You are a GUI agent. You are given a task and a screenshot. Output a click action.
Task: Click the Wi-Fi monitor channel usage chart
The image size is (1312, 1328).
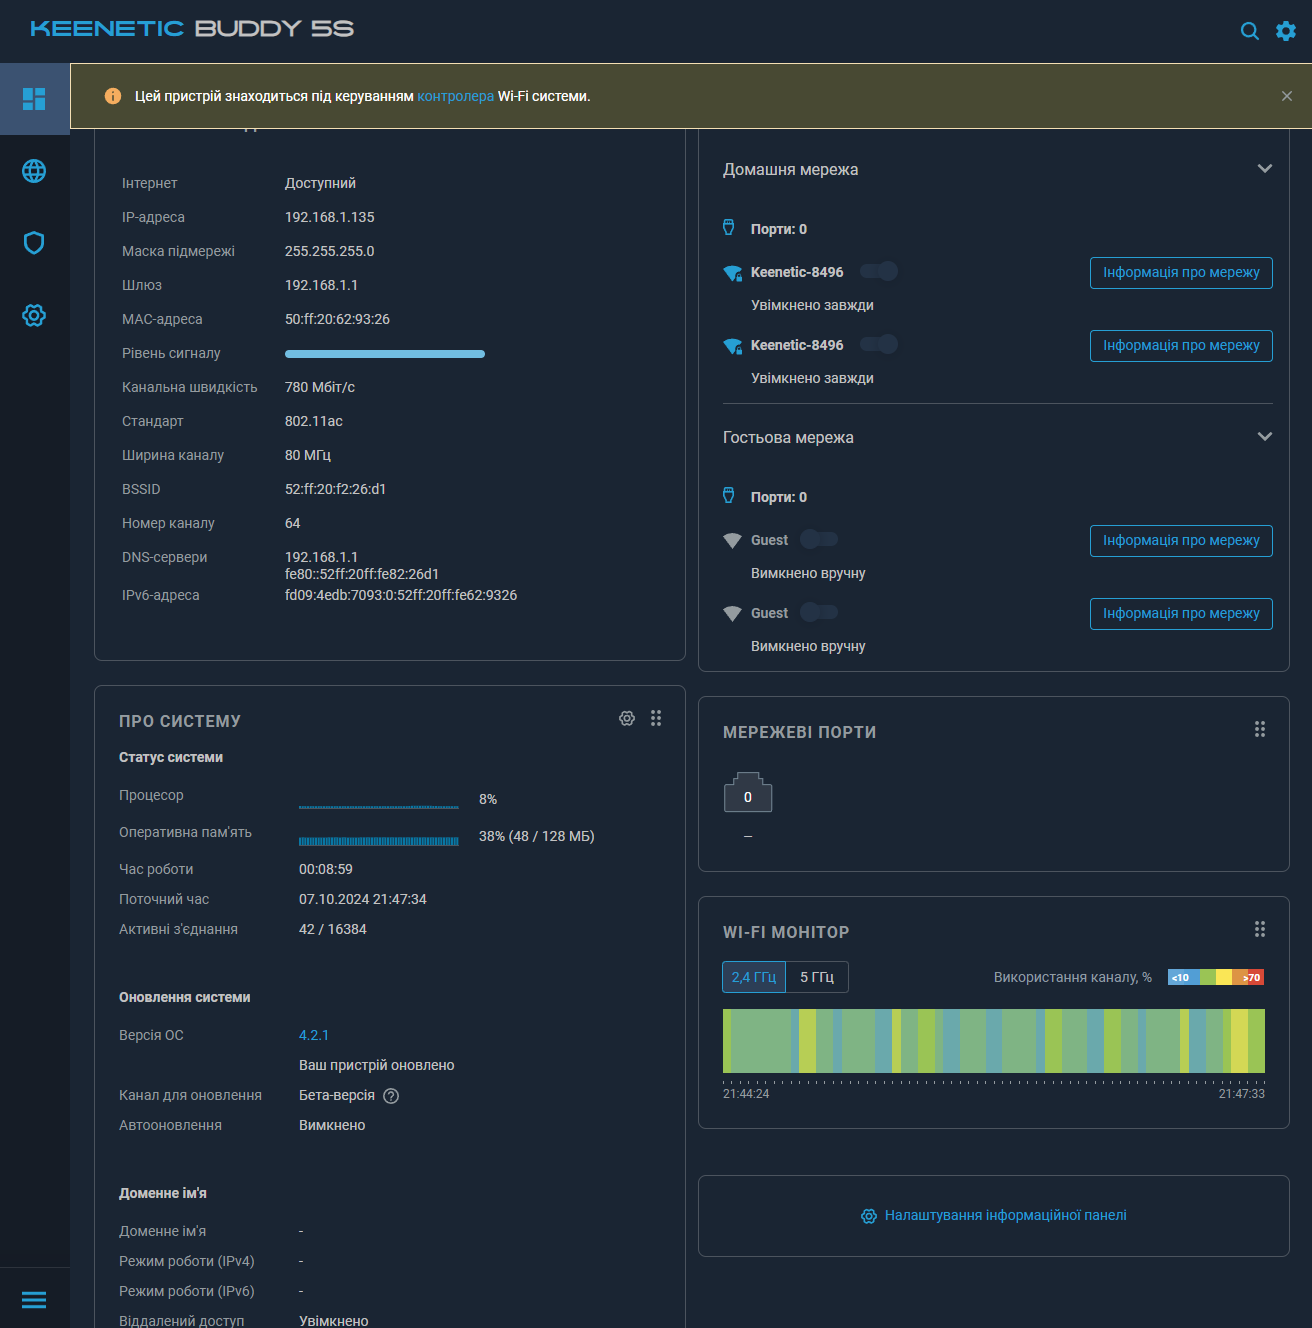[993, 1041]
